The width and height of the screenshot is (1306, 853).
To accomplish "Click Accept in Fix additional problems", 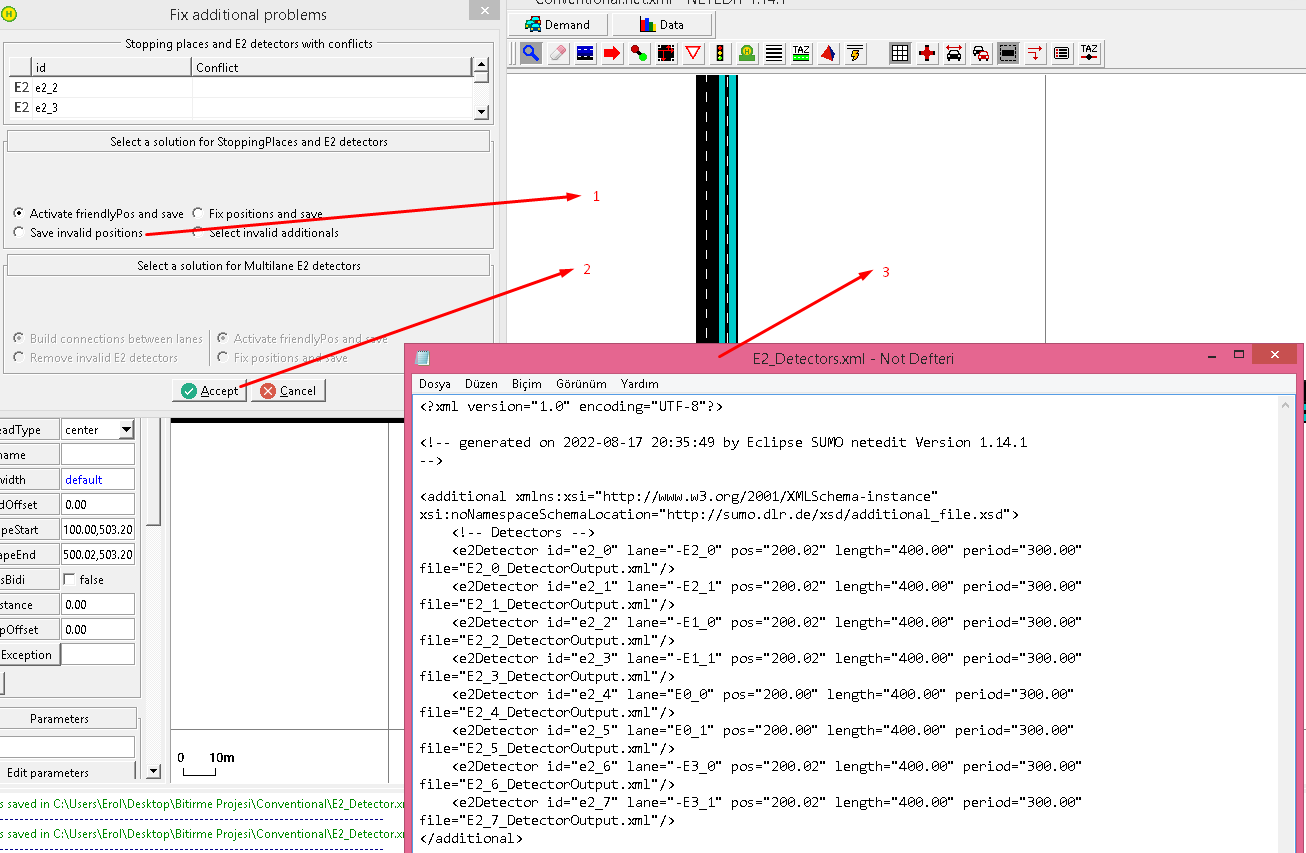I will click(209, 391).
